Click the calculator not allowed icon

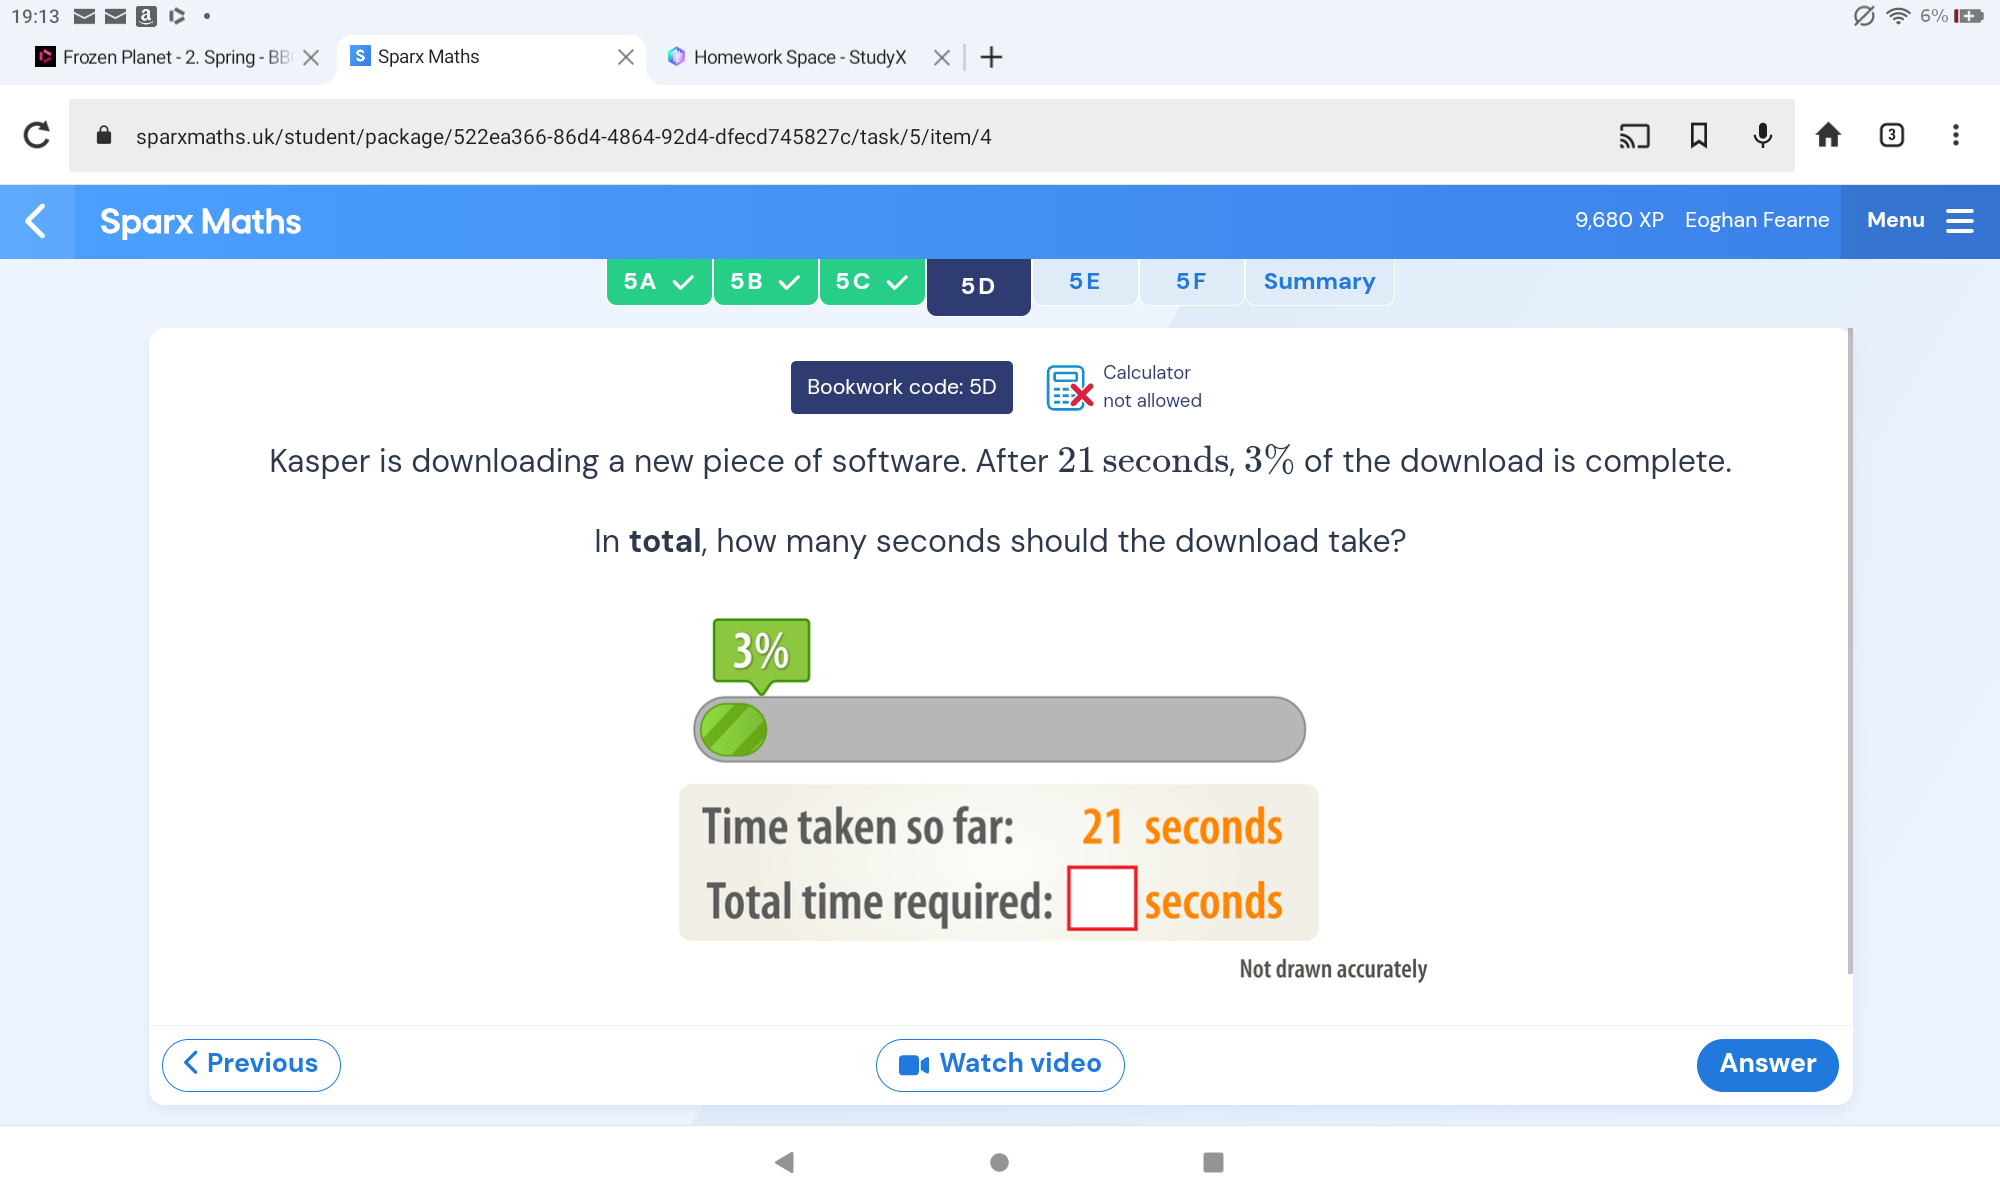[1069, 388]
